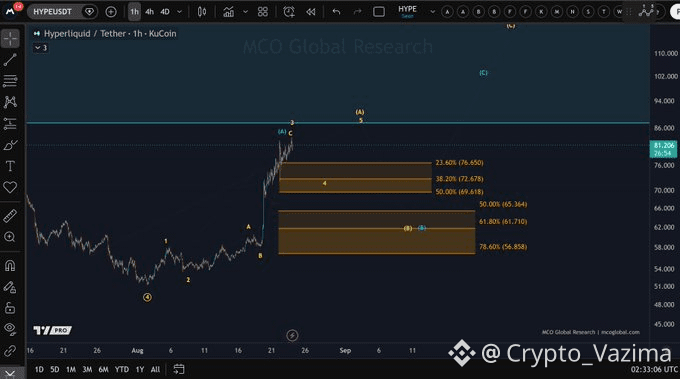Click the circled 4 wave label

147,297
